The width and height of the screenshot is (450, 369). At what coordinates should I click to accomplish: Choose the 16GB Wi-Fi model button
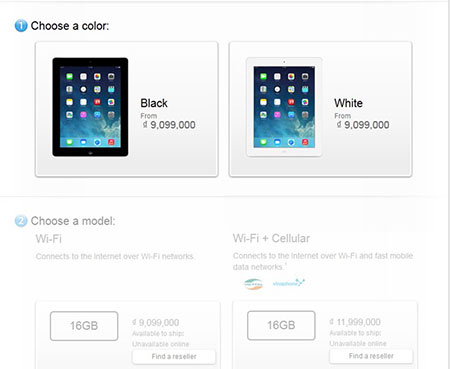(84, 326)
